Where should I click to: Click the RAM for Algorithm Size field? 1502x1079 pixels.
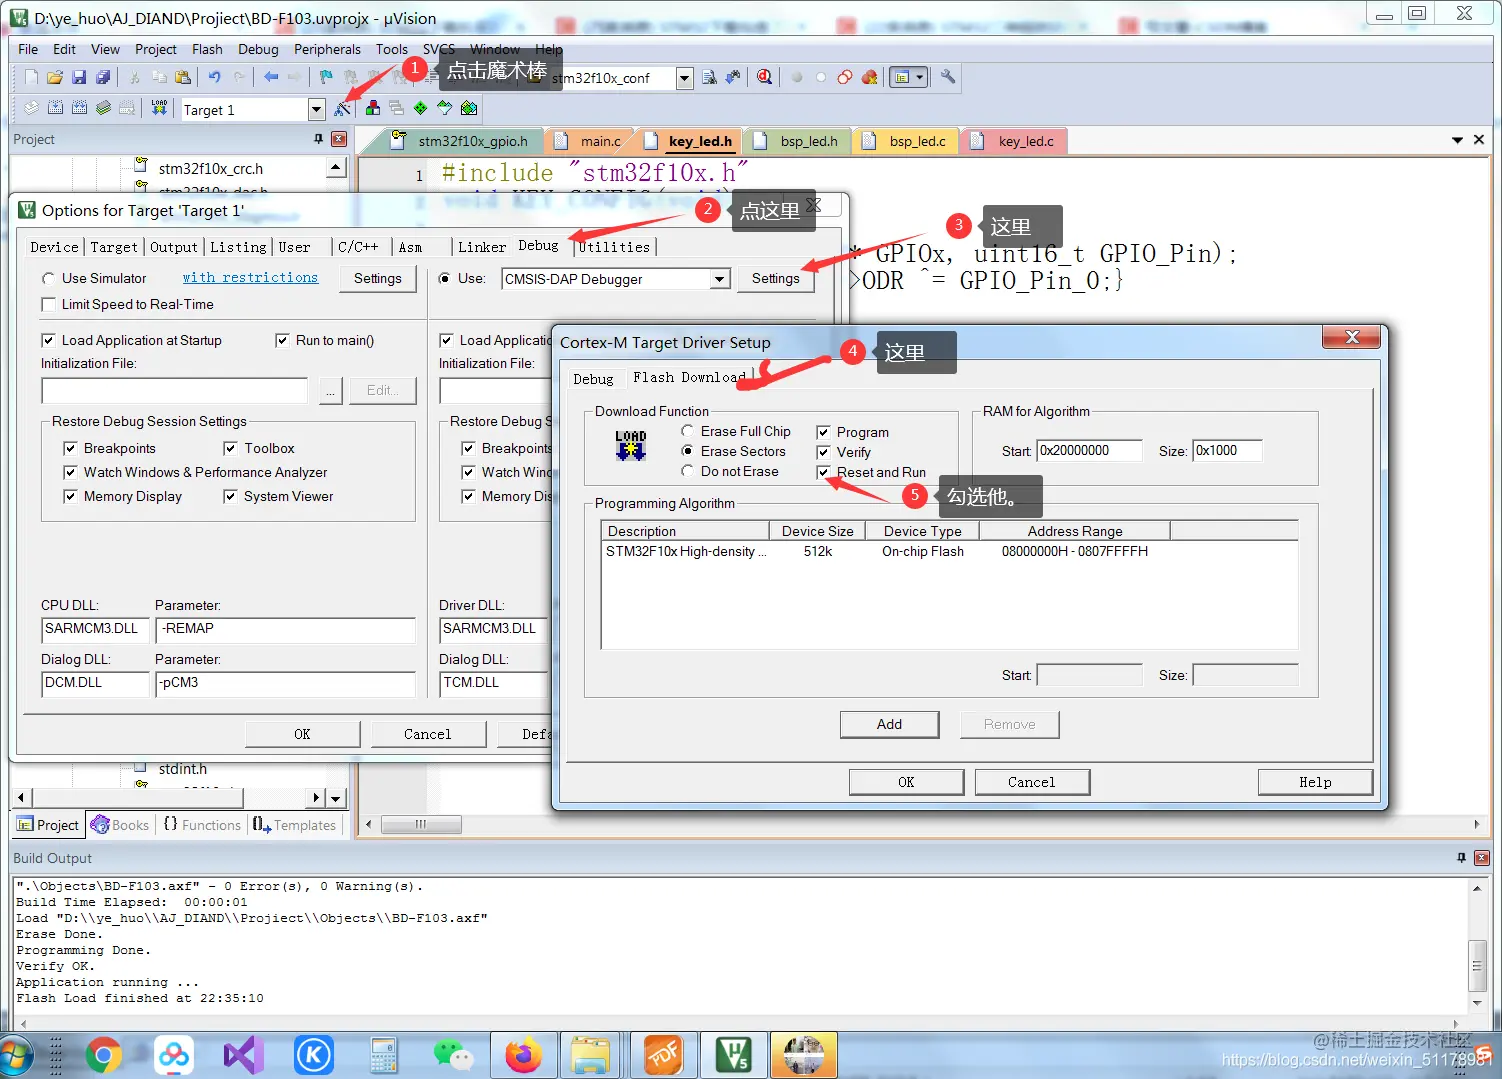coord(1227,451)
